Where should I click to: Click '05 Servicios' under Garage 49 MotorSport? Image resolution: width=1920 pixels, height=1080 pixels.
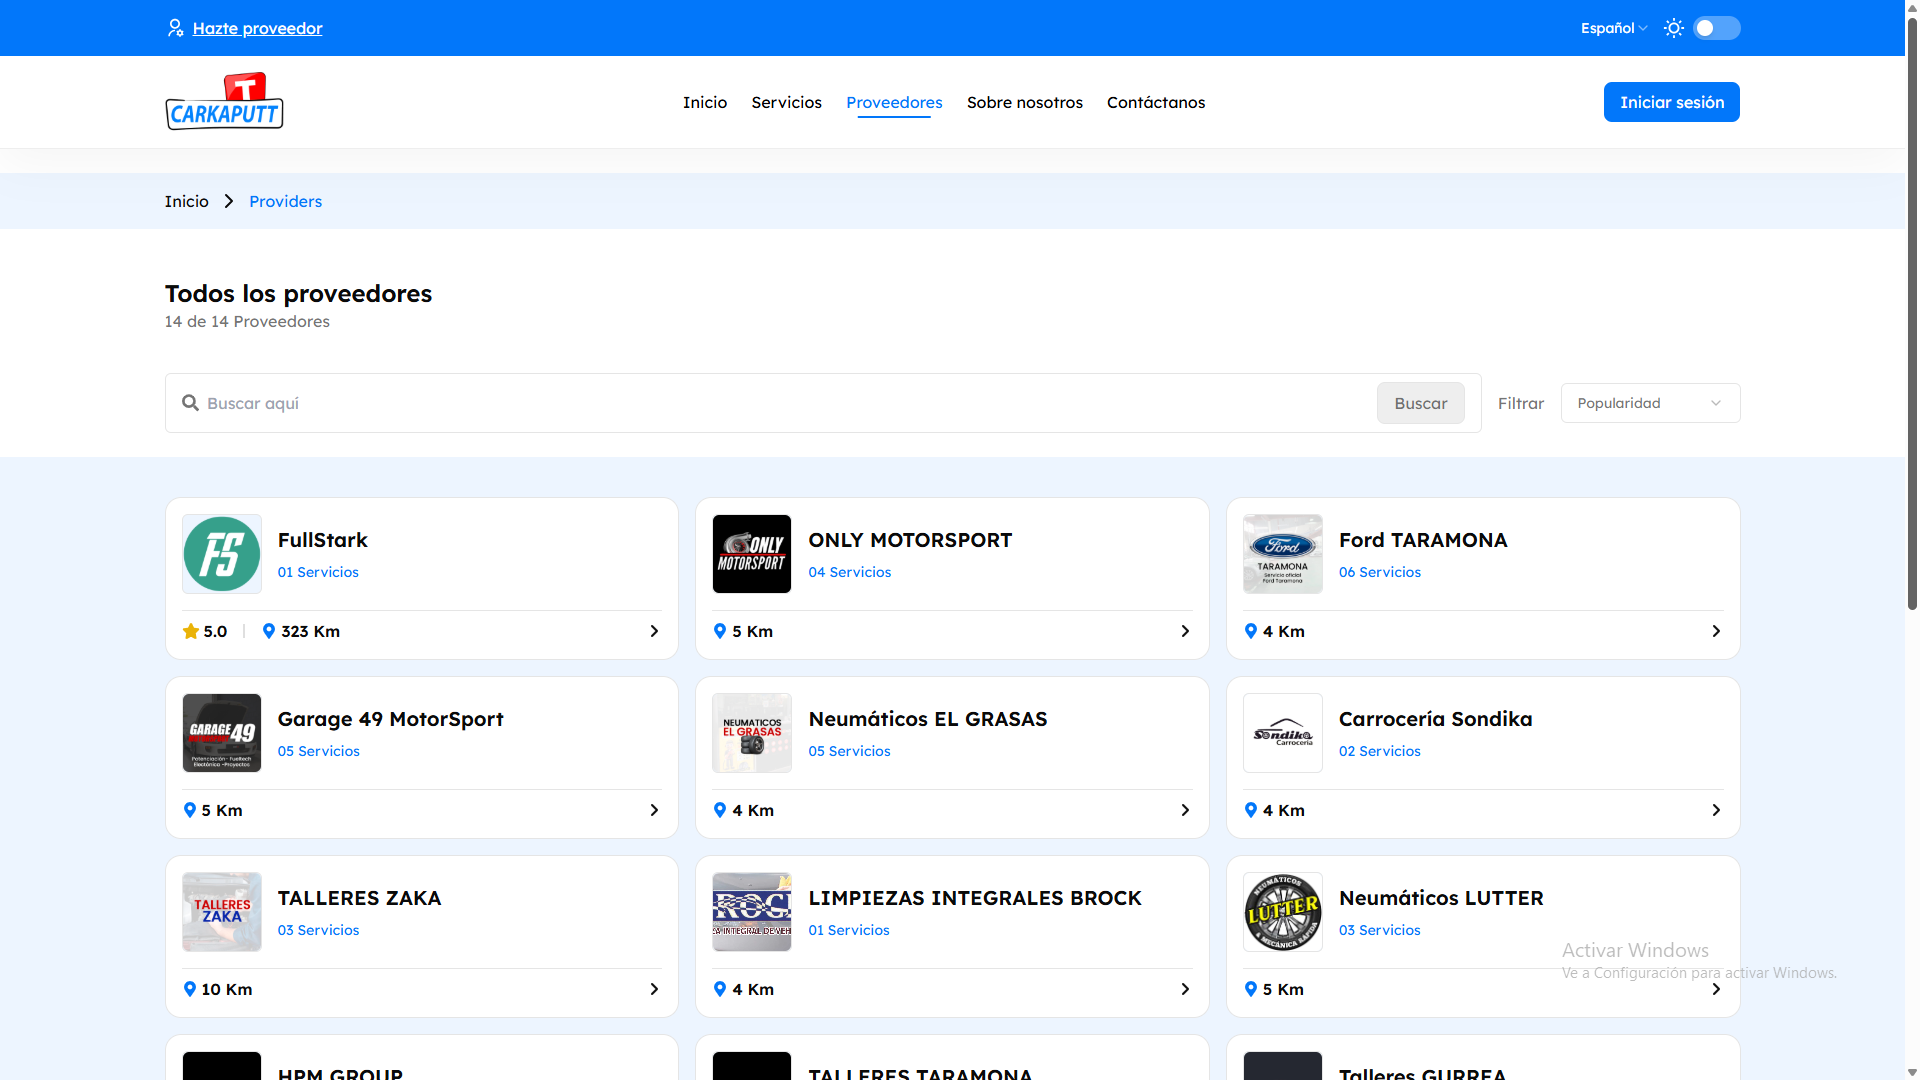pyautogui.click(x=318, y=751)
